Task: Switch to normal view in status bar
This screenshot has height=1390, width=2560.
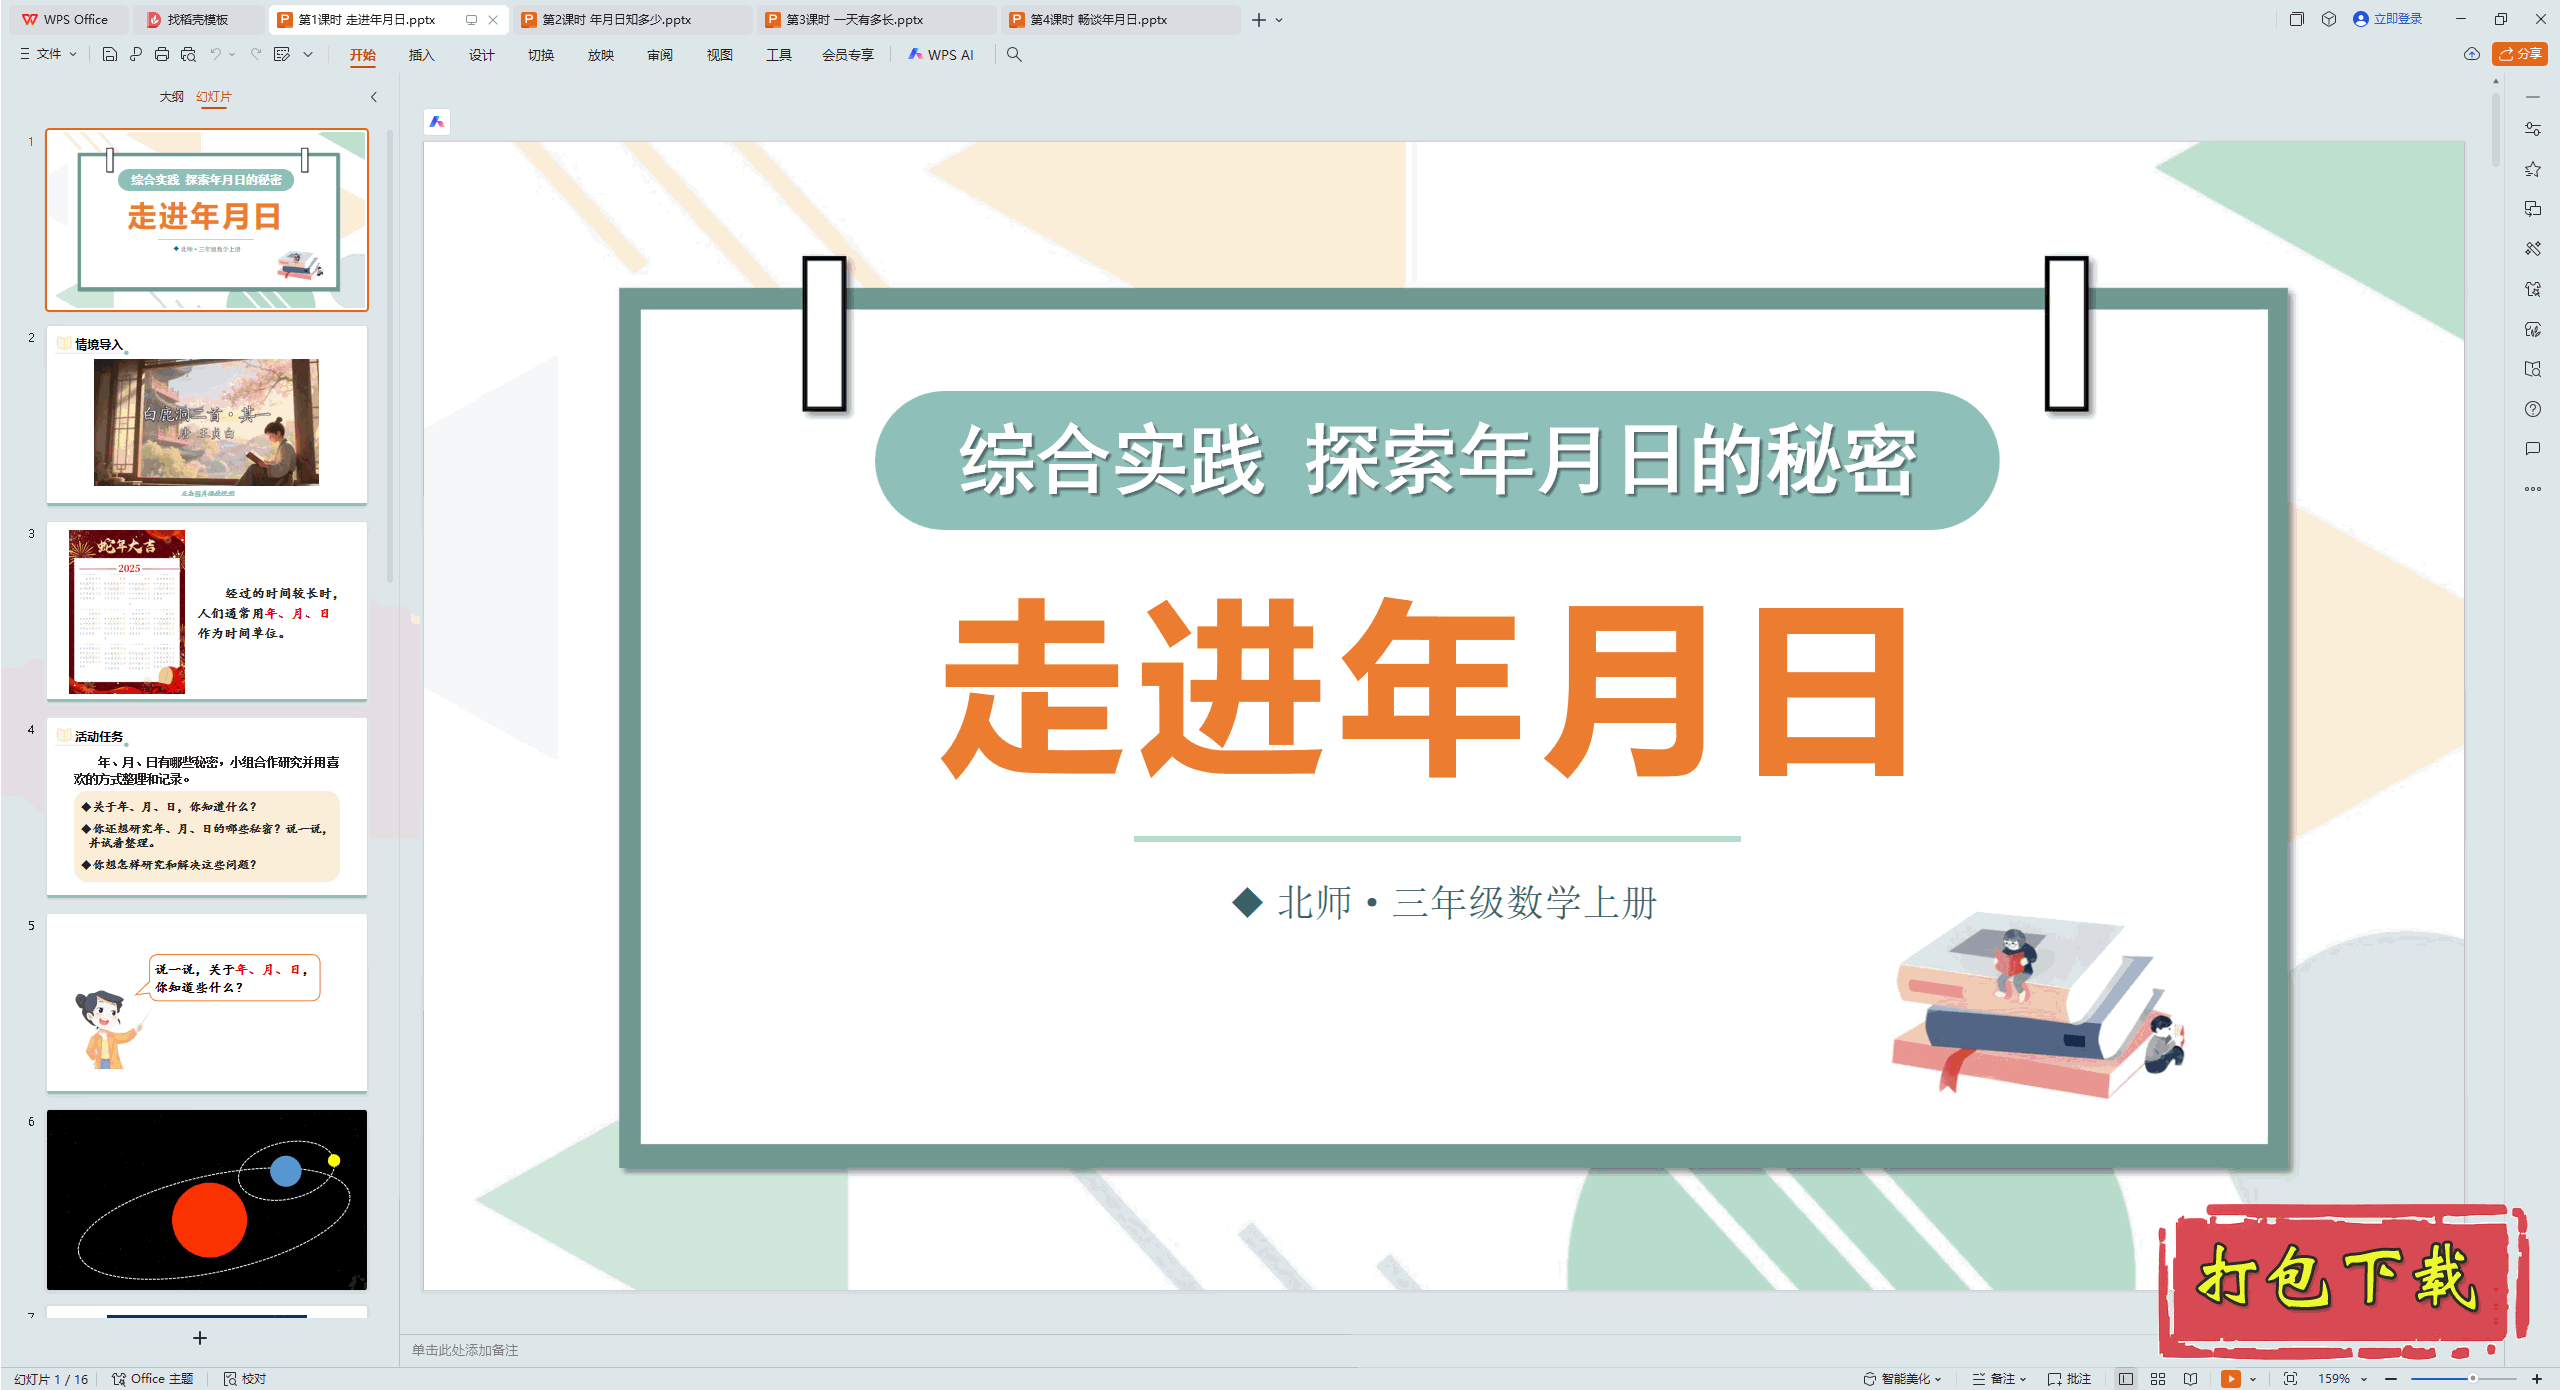Action: point(2126,1378)
